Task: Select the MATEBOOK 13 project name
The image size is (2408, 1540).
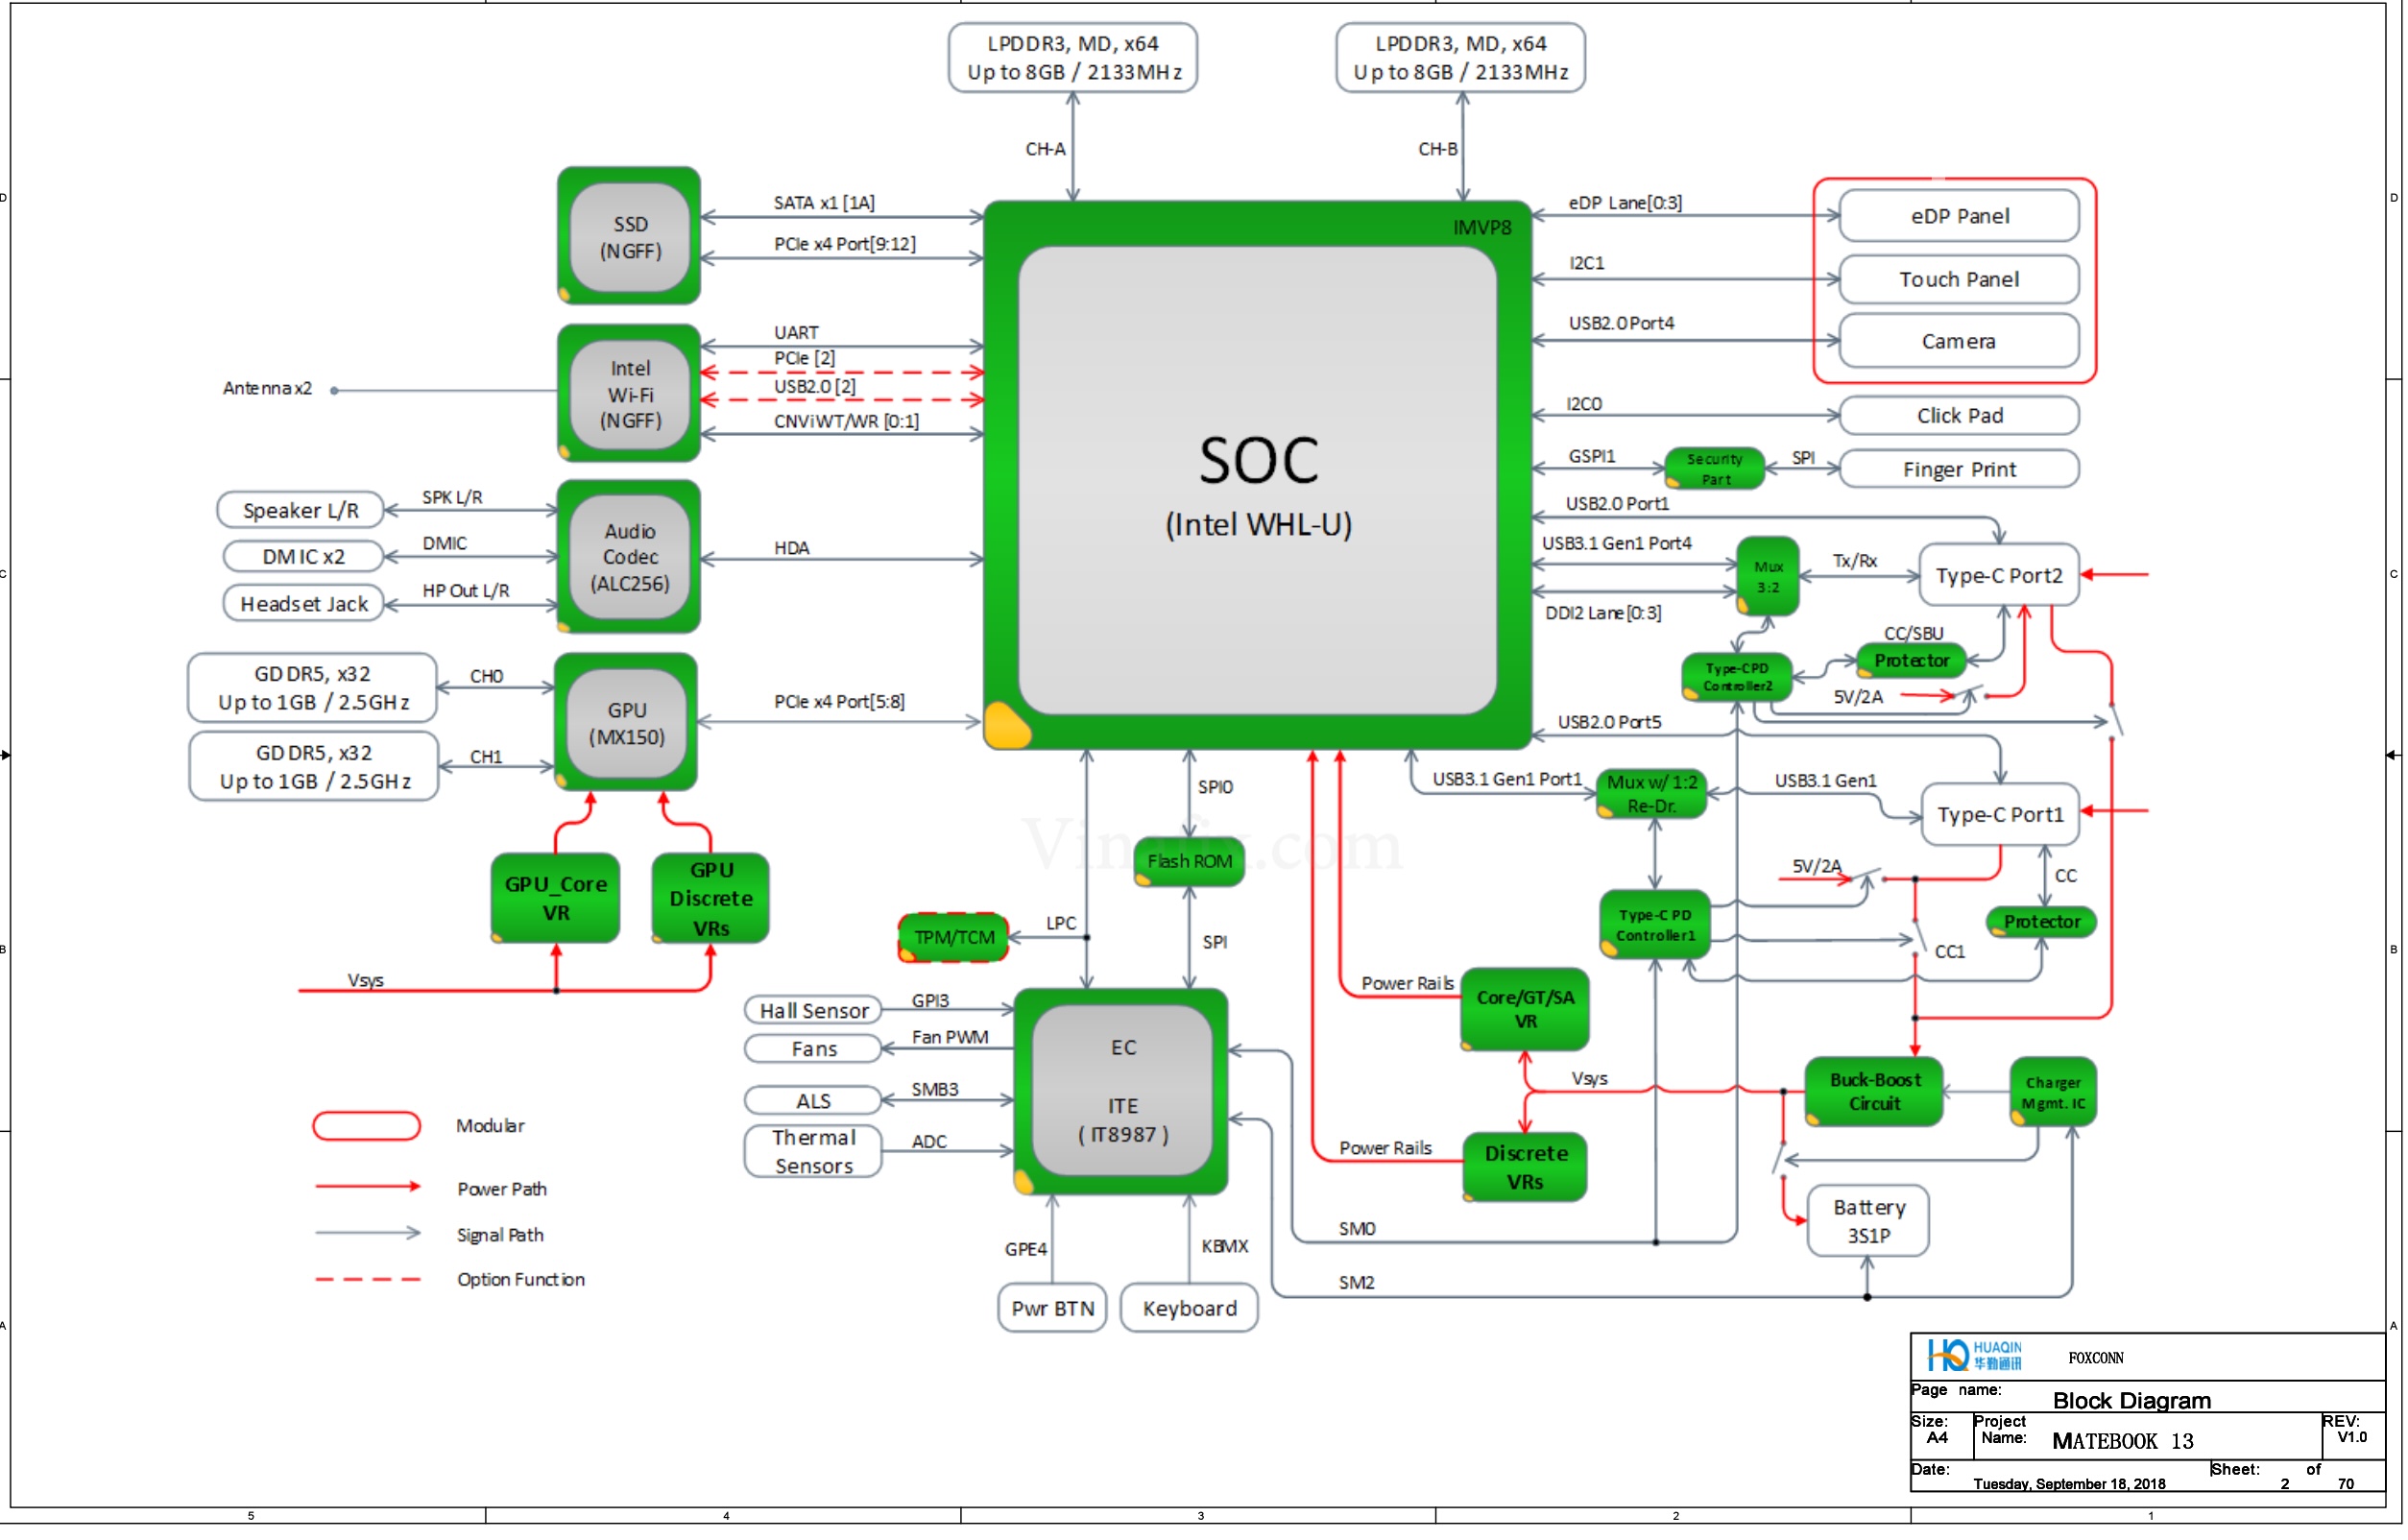Action: point(2123,1442)
